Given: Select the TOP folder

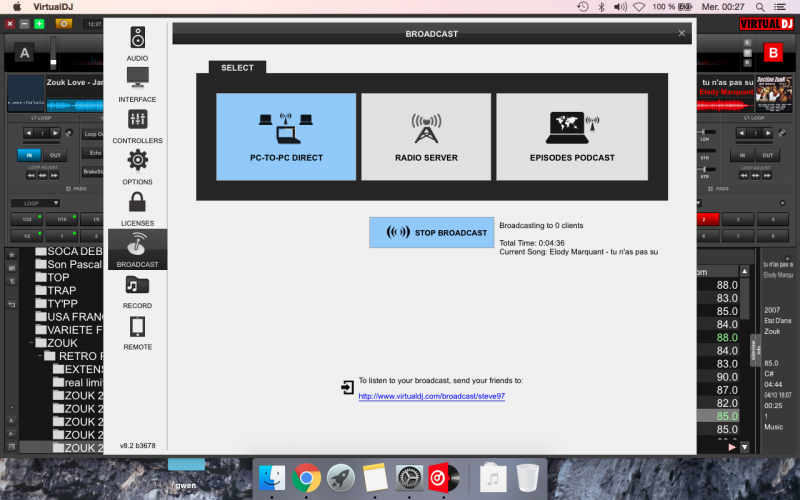Looking at the screenshot, I should click(52, 277).
